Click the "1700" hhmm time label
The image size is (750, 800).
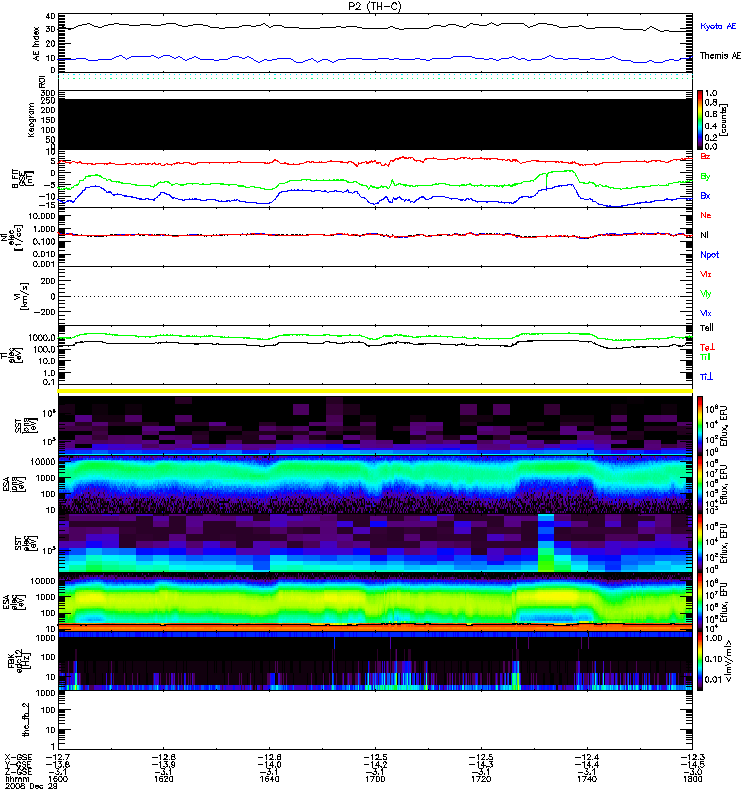point(375,779)
